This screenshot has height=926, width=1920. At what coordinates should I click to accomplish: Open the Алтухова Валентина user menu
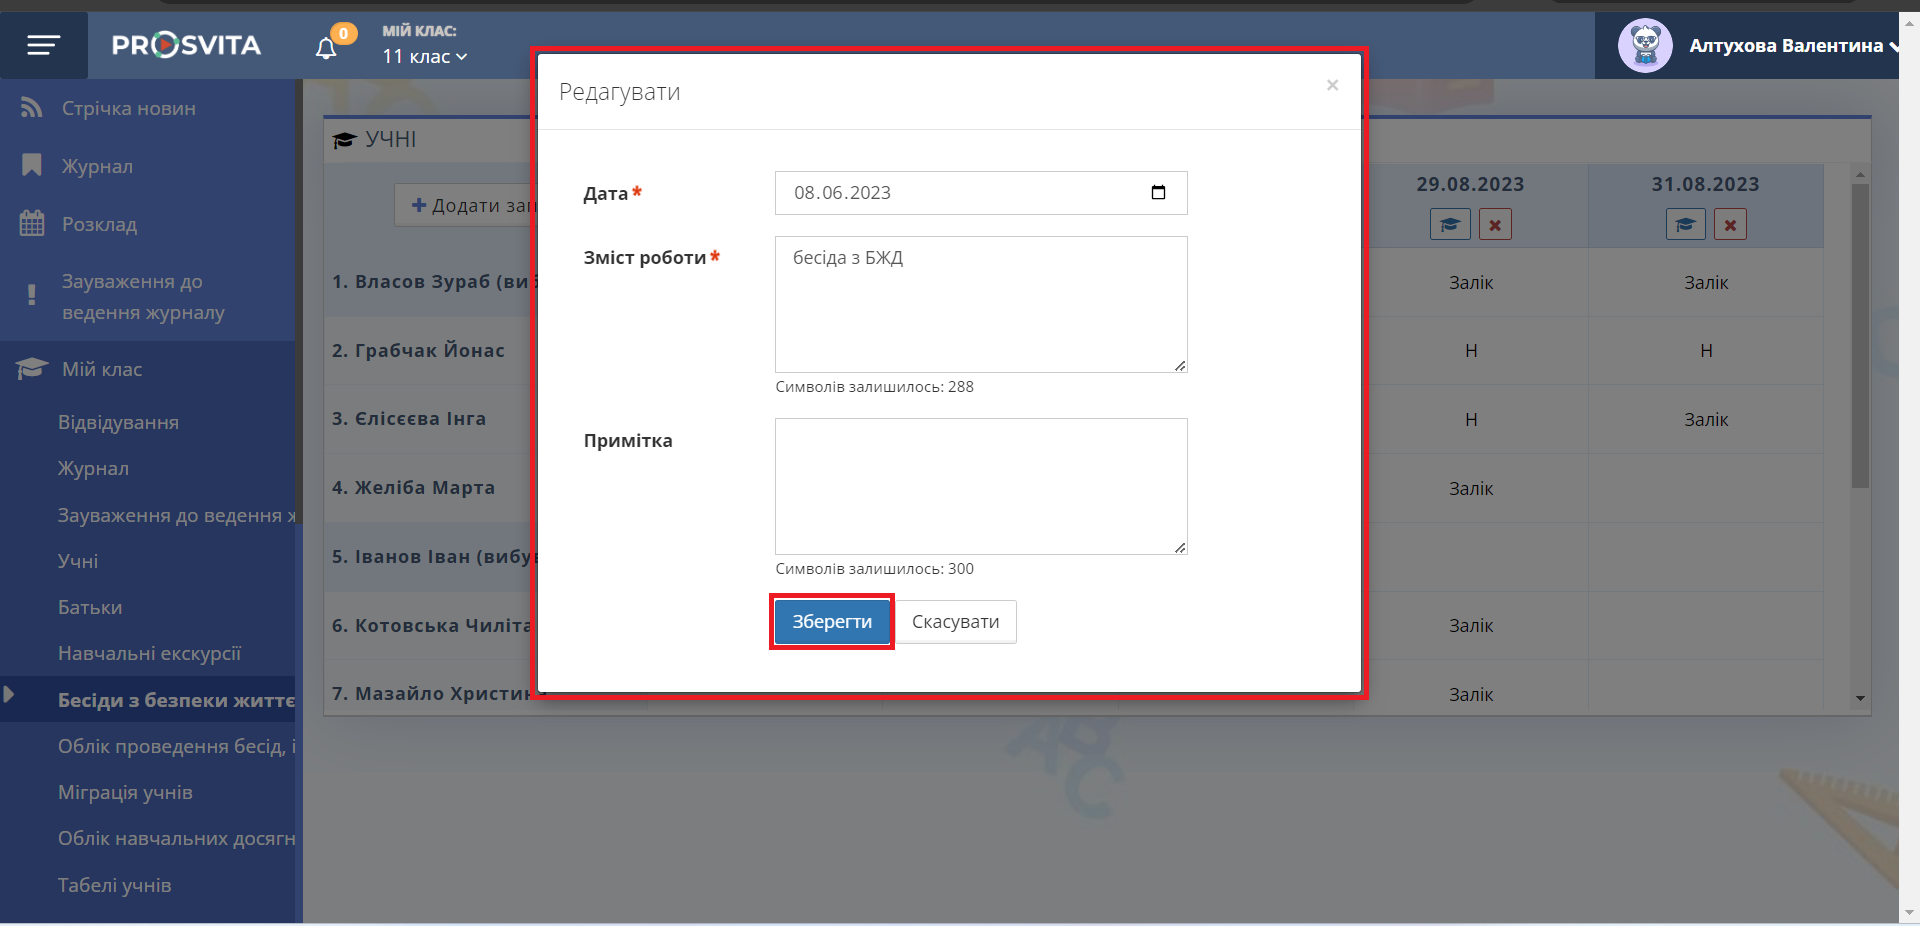(x=1791, y=46)
